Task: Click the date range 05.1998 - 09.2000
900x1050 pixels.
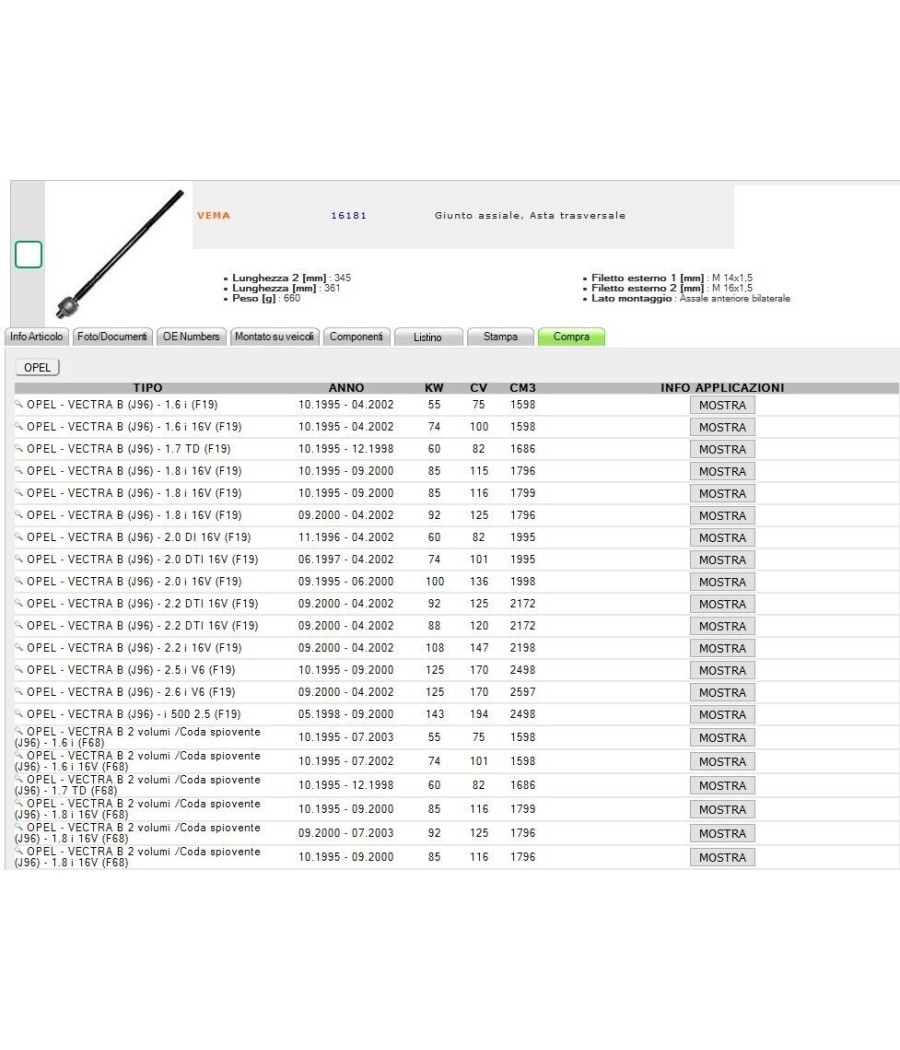Action: [346, 714]
